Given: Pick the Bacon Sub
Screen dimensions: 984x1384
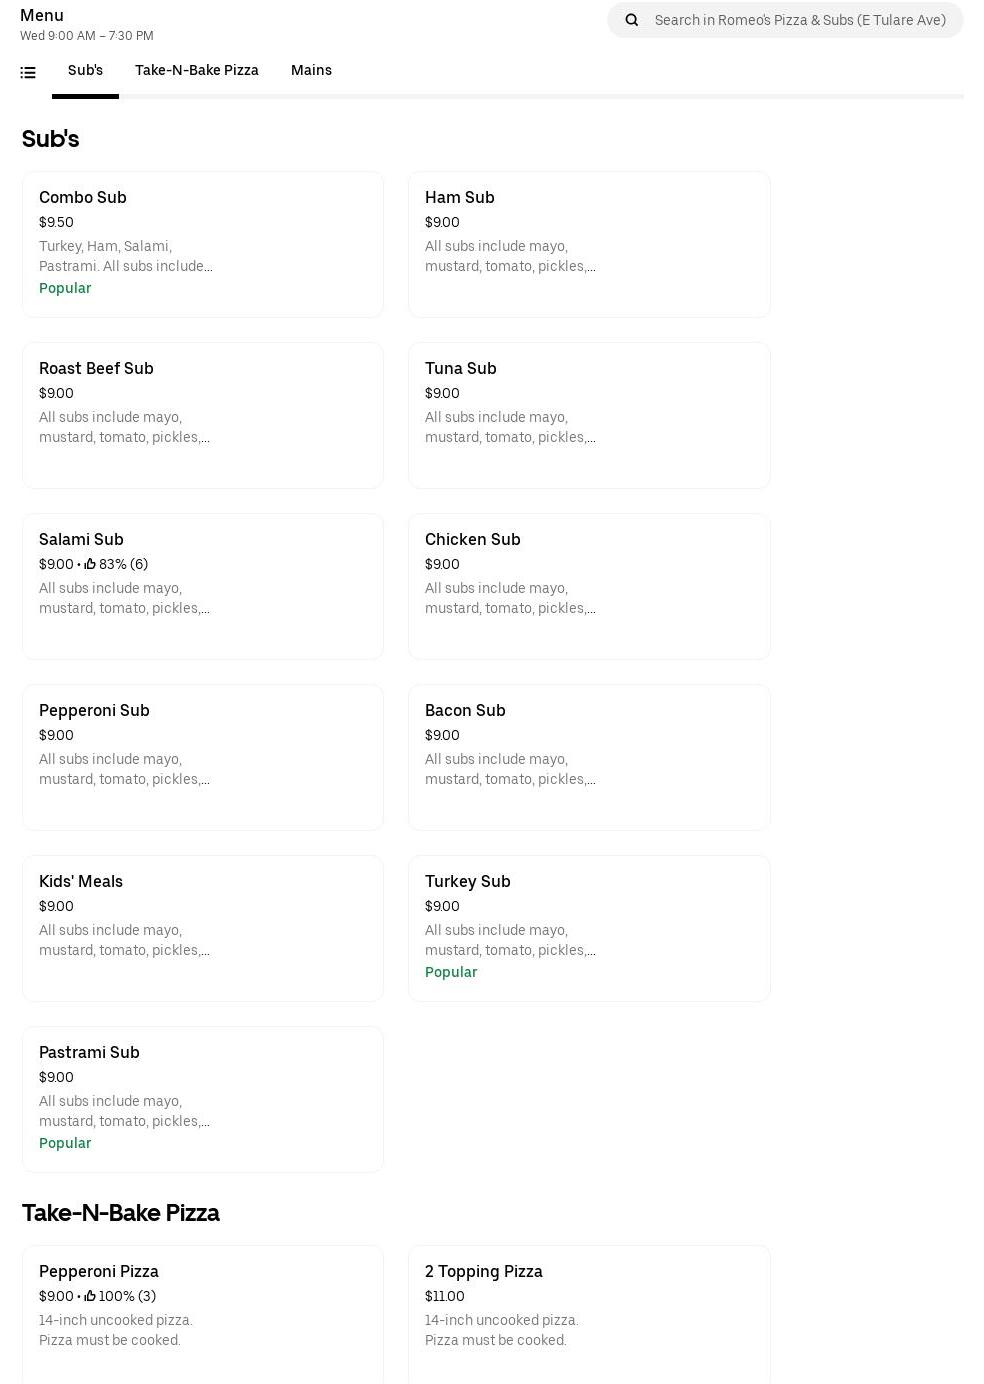Looking at the screenshot, I should tap(589, 757).
